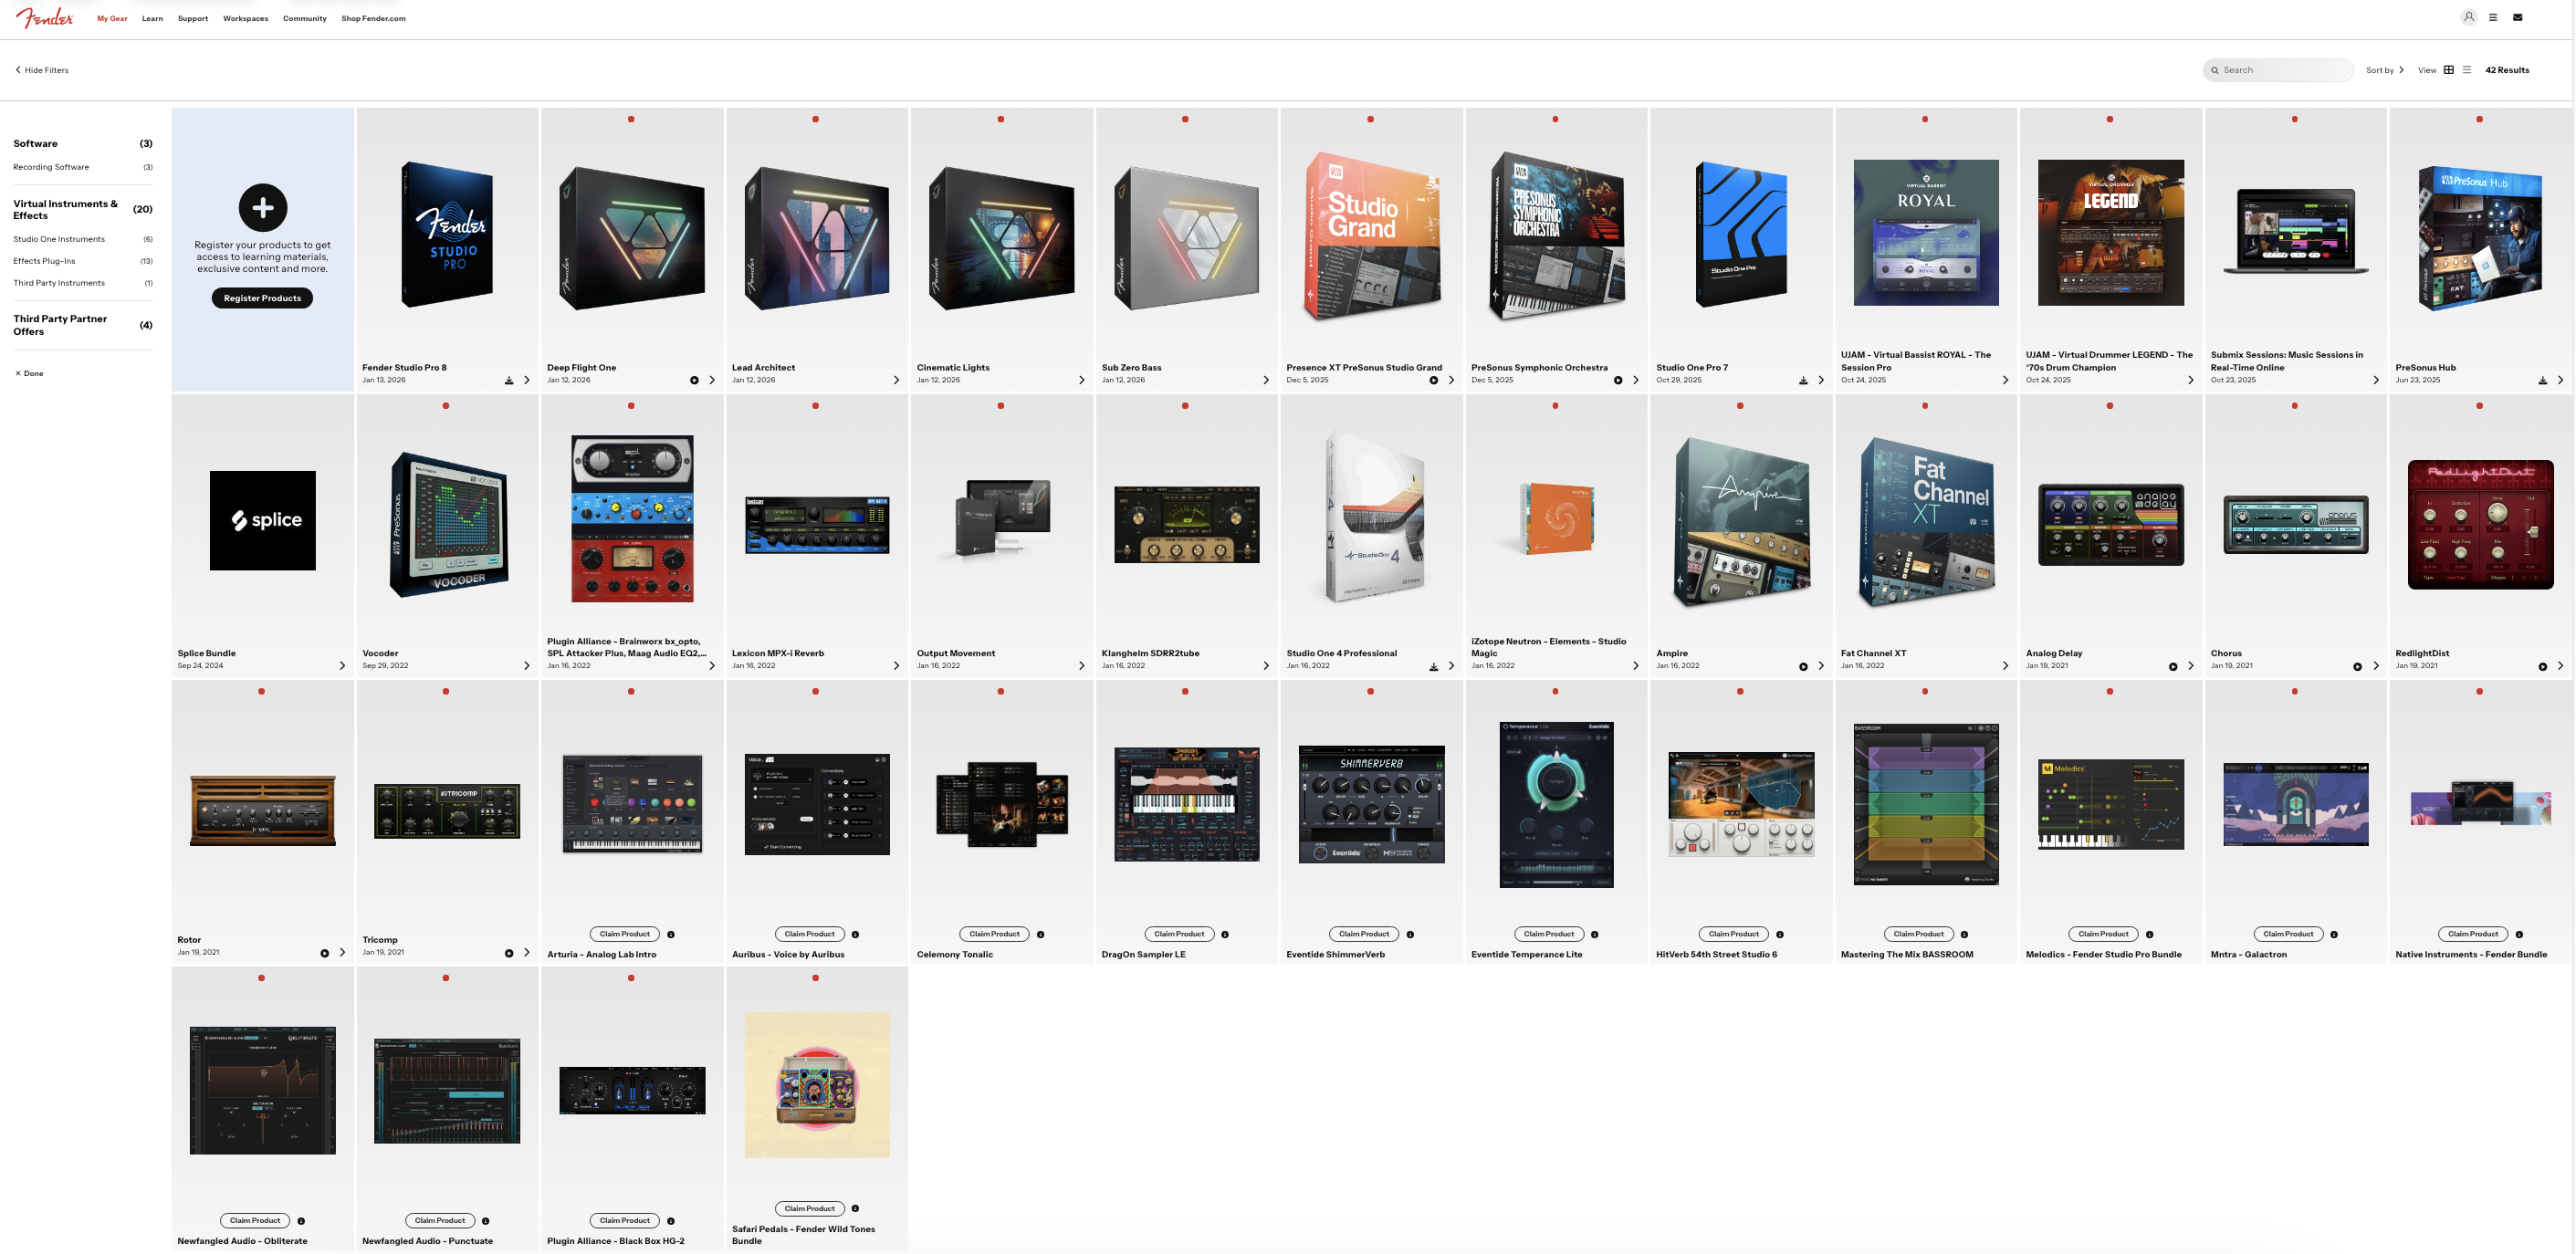Switch to grid view layout
2576x1254 pixels.
pos(2448,70)
